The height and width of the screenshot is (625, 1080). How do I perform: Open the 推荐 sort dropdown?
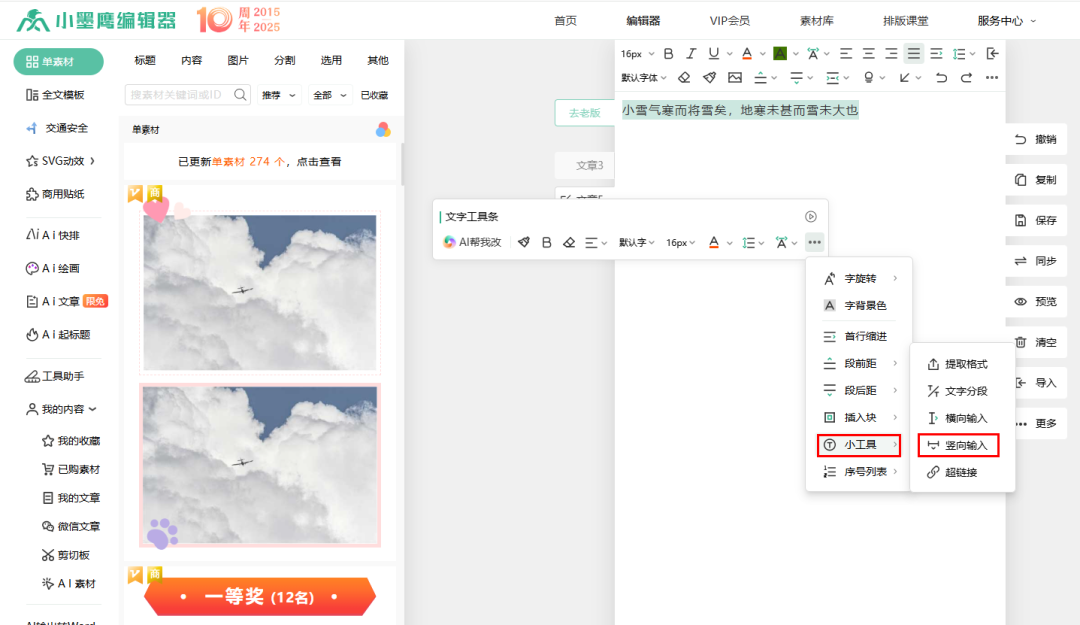pyautogui.click(x=279, y=95)
